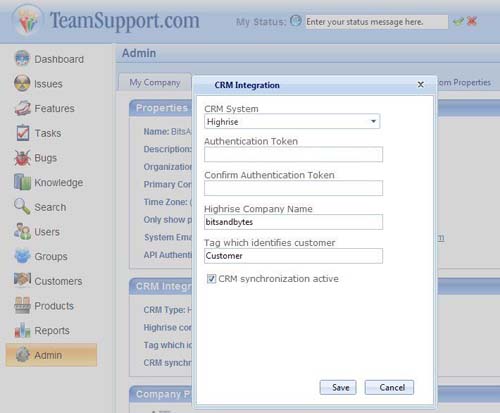Click the Admin page heading
This screenshot has height=413, width=500.
139,53
